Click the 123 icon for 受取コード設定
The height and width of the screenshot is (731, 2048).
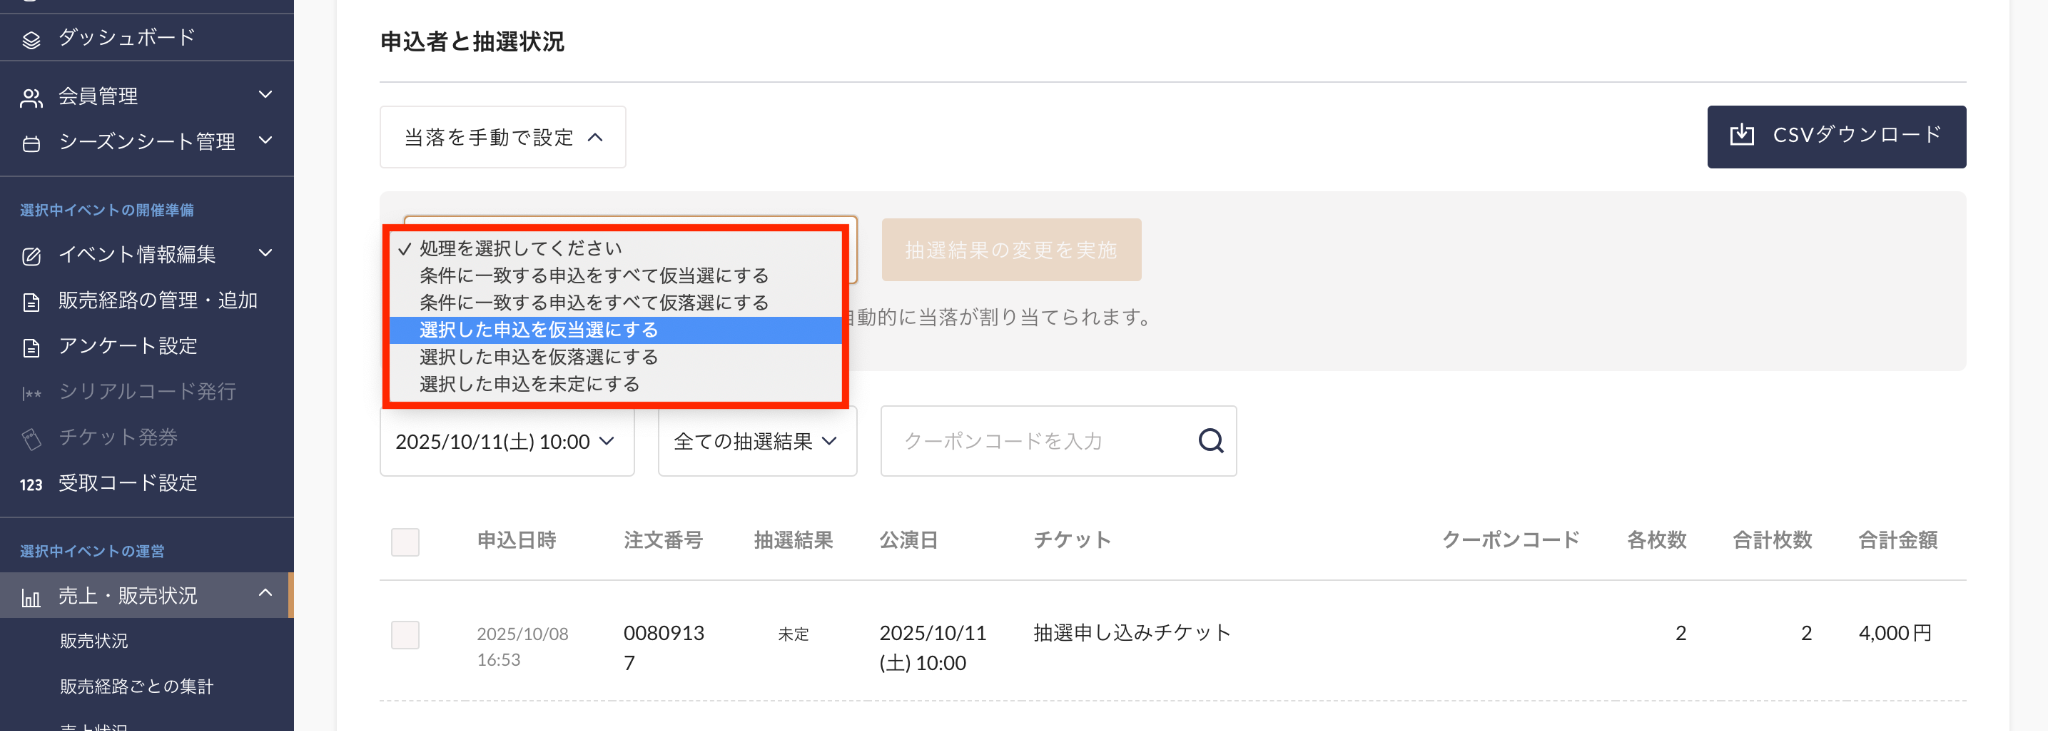pyautogui.click(x=31, y=484)
